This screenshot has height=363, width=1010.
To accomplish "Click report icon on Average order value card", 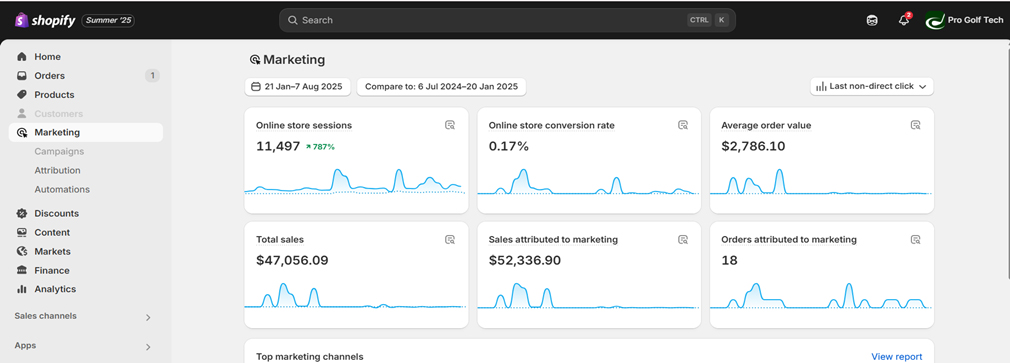I will coord(915,126).
